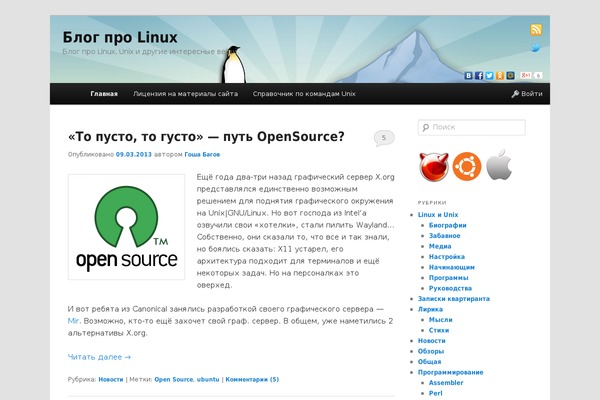Open the Общая category
This screenshot has width=600, height=400.
(x=429, y=362)
